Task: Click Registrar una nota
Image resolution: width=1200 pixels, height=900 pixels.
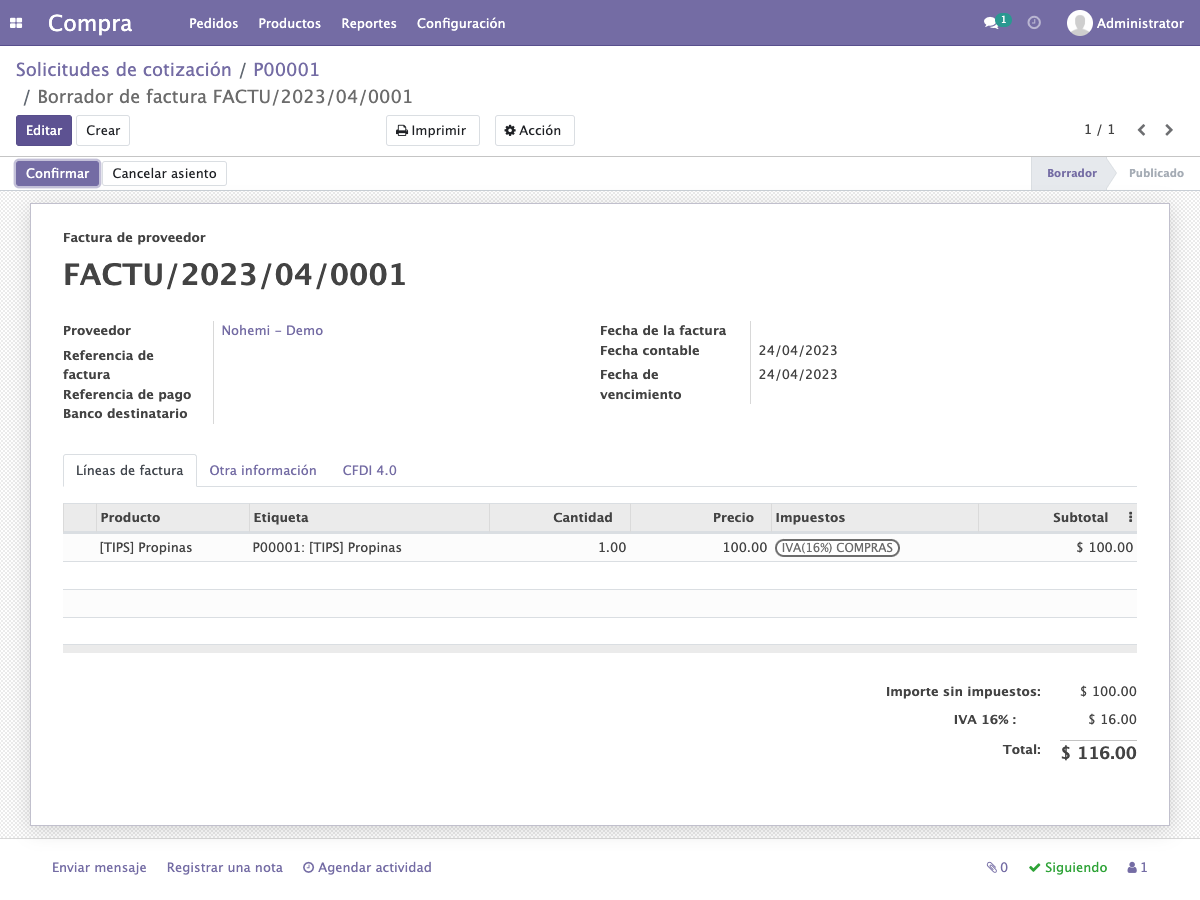Action: 225,868
